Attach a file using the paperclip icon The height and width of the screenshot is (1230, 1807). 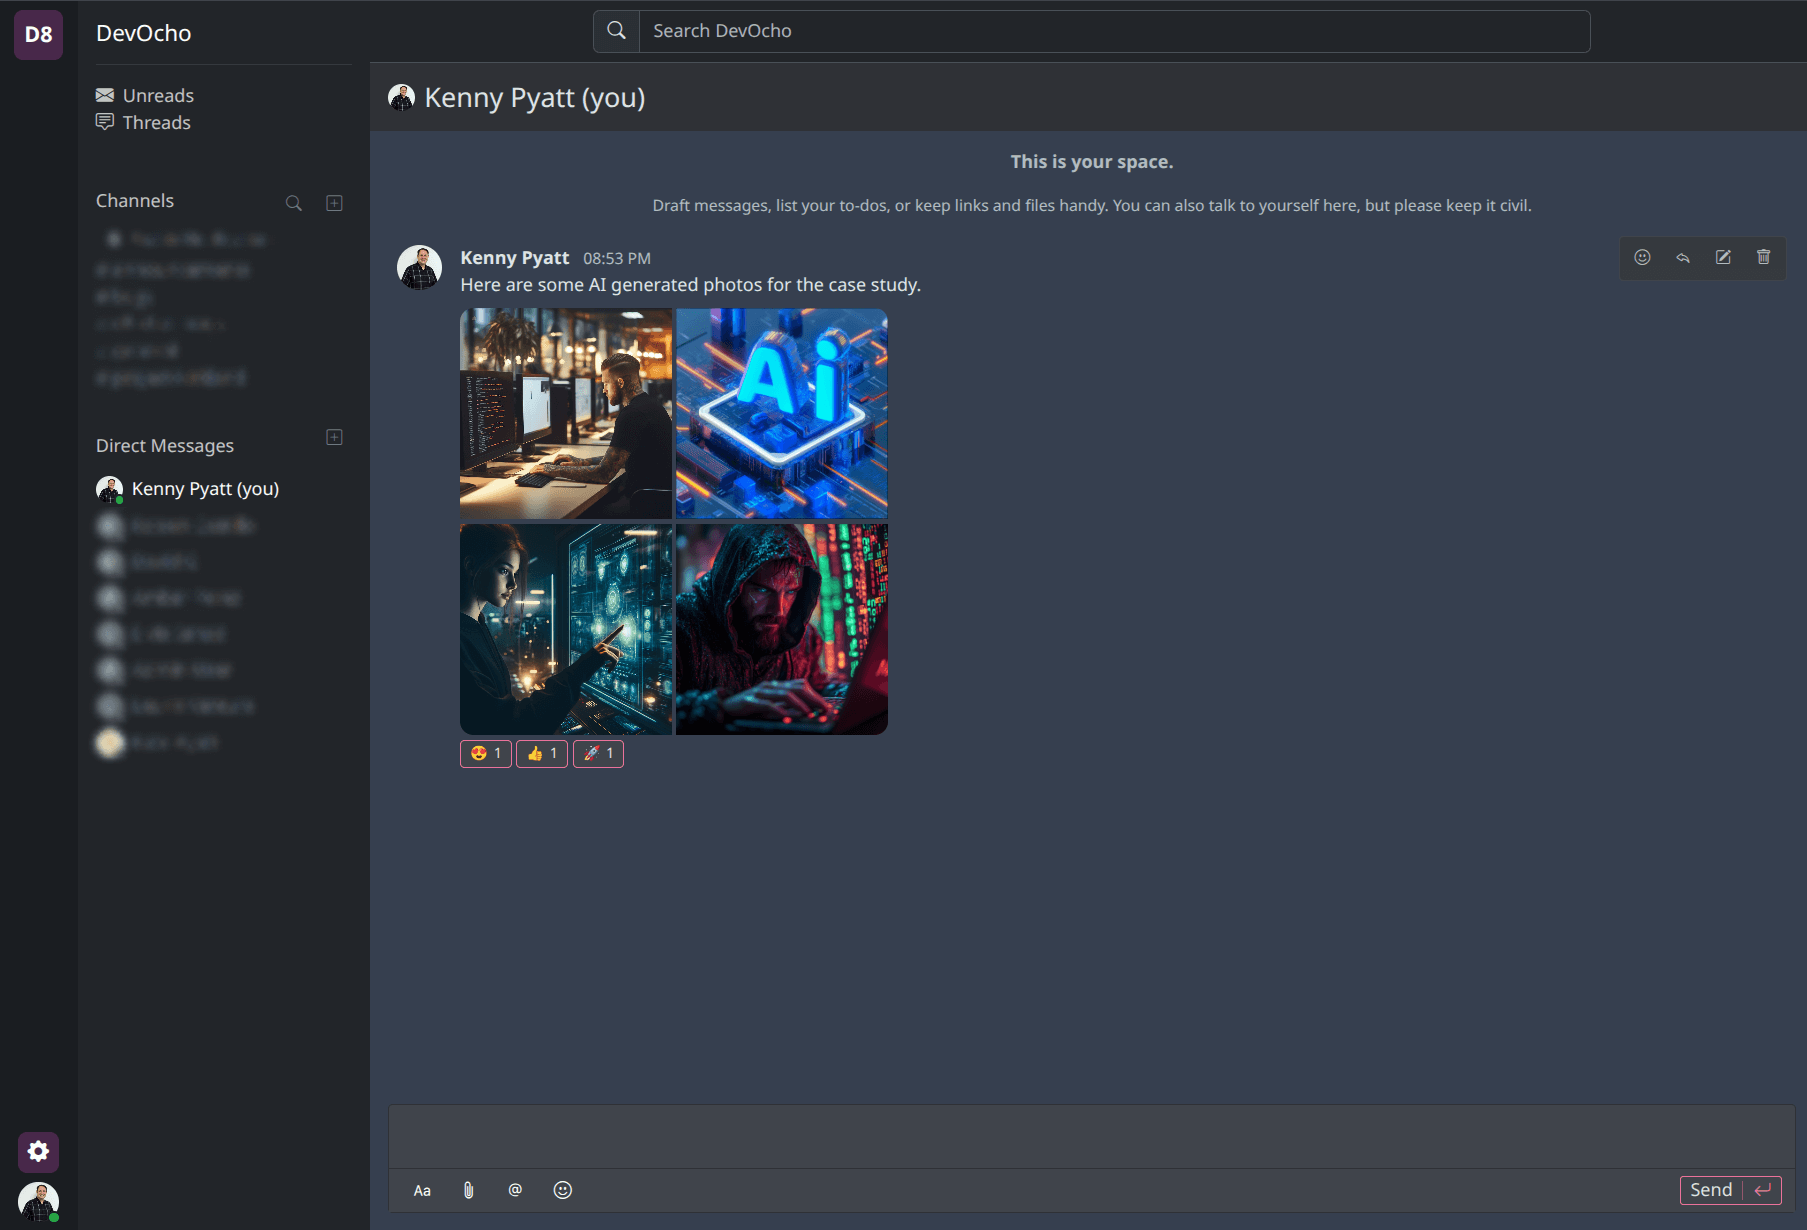tap(468, 1190)
